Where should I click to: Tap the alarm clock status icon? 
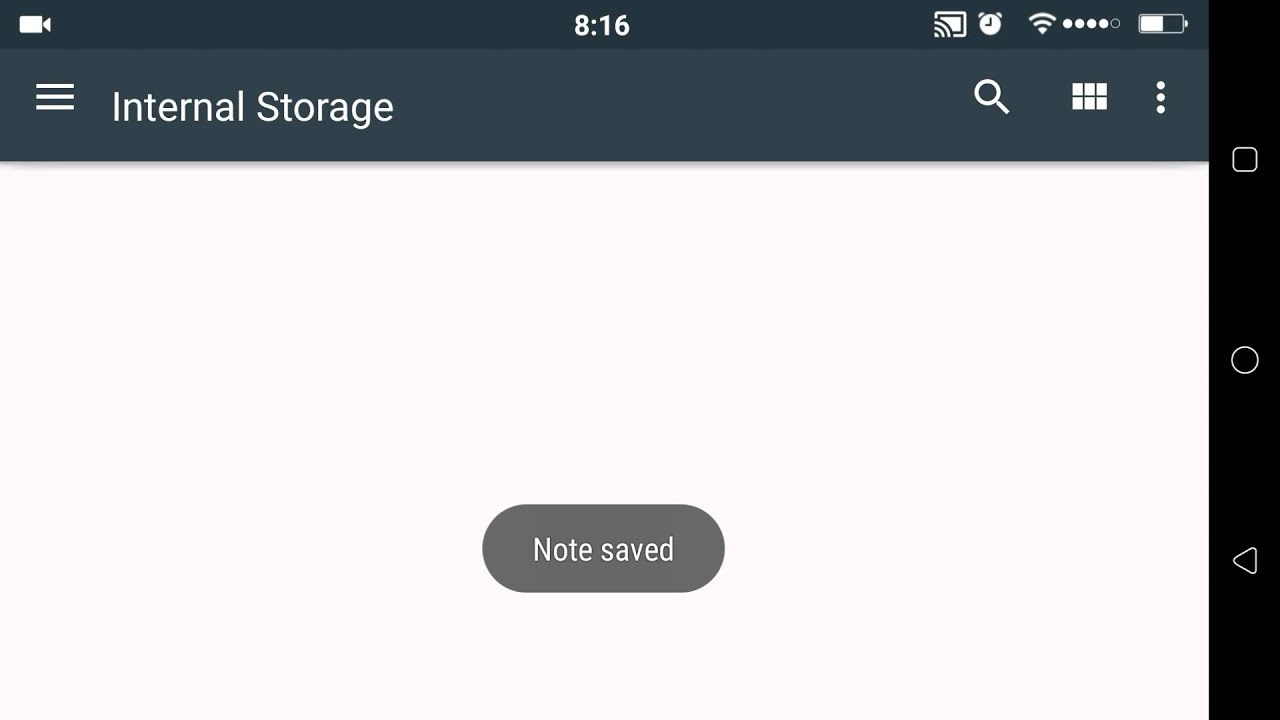pos(990,24)
